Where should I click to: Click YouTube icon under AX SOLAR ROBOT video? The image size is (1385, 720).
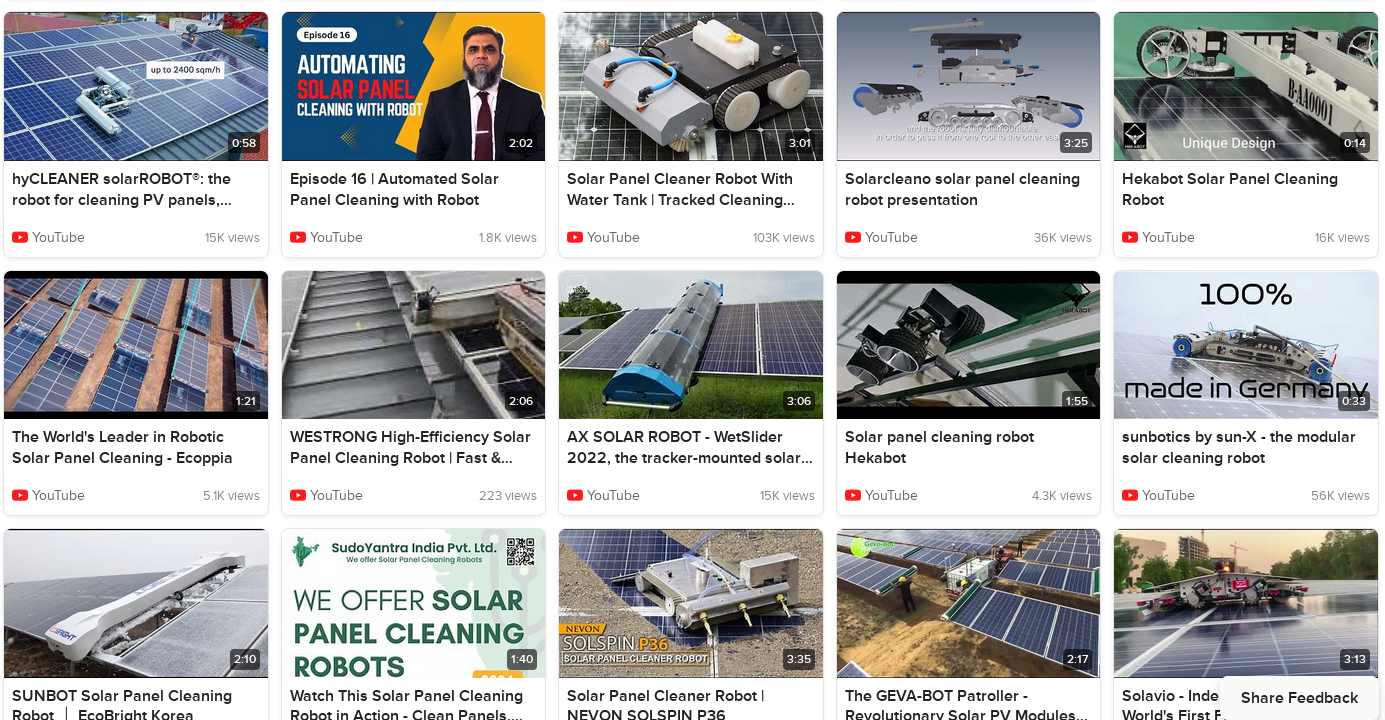tap(575, 496)
